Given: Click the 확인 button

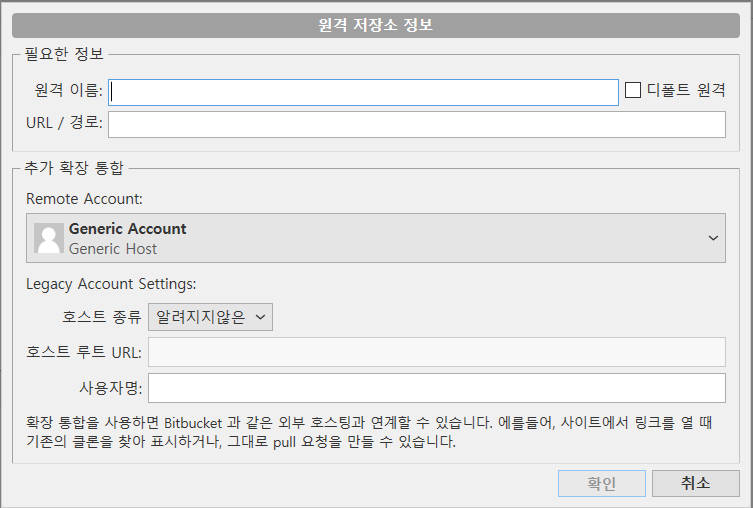Looking at the screenshot, I should tap(602, 483).
